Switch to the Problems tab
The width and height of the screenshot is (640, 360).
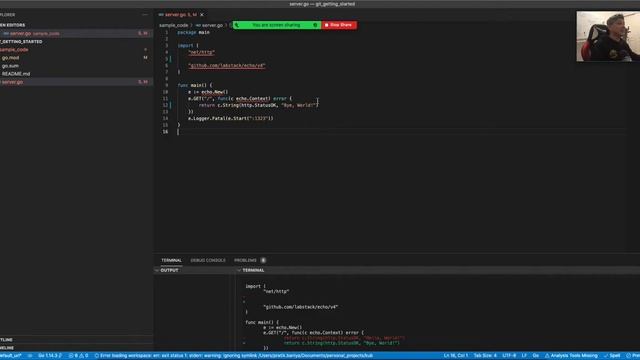[x=245, y=260]
